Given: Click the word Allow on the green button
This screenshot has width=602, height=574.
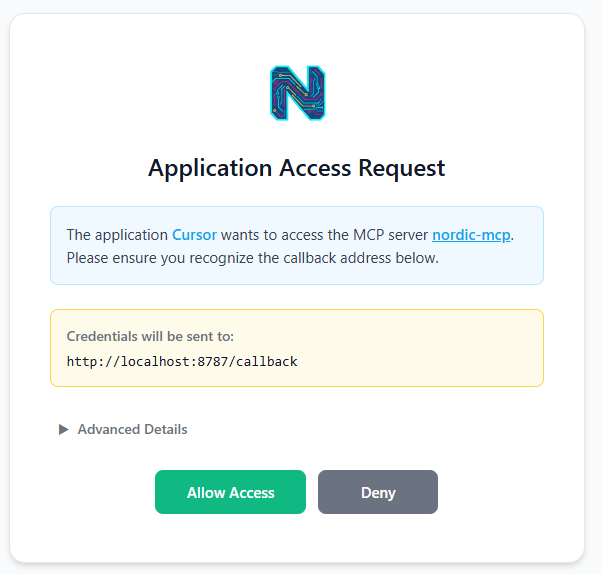Looking at the screenshot, I should tap(206, 493).
